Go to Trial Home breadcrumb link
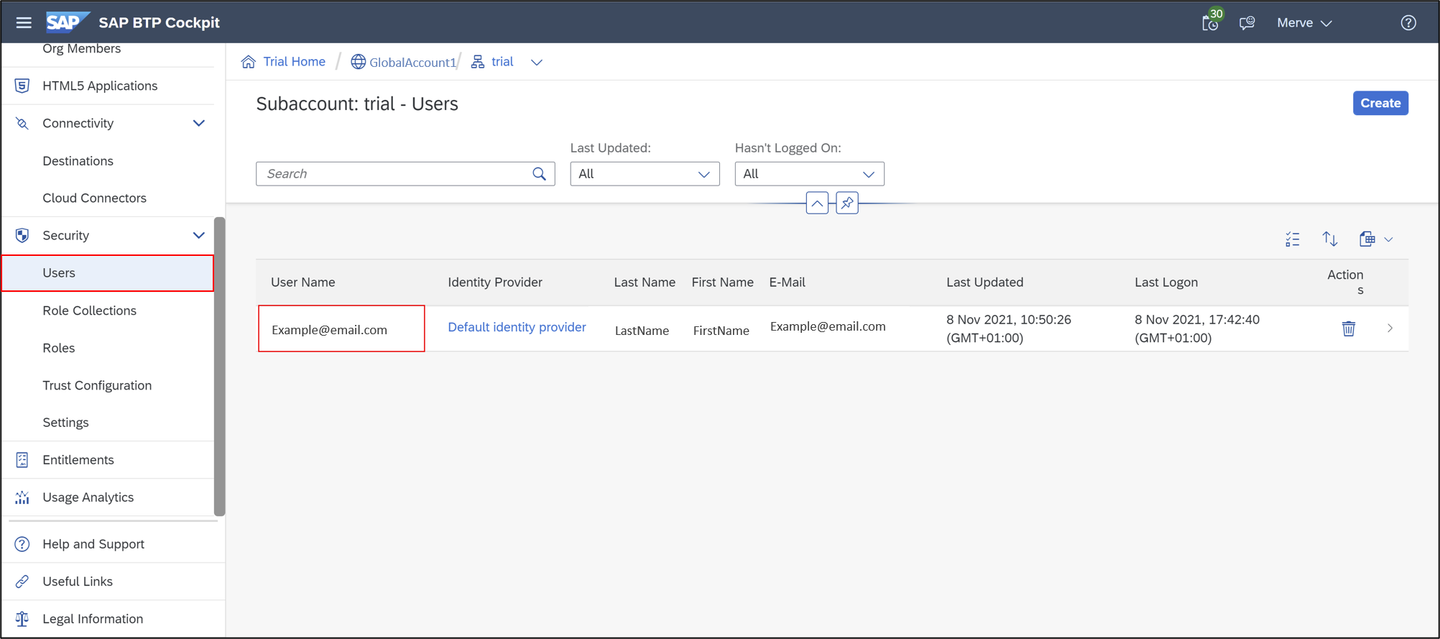1440x639 pixels. point(294,62)
